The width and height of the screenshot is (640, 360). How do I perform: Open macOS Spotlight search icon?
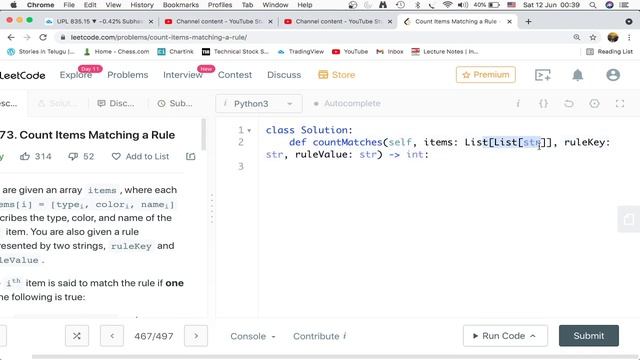point(593,5)
